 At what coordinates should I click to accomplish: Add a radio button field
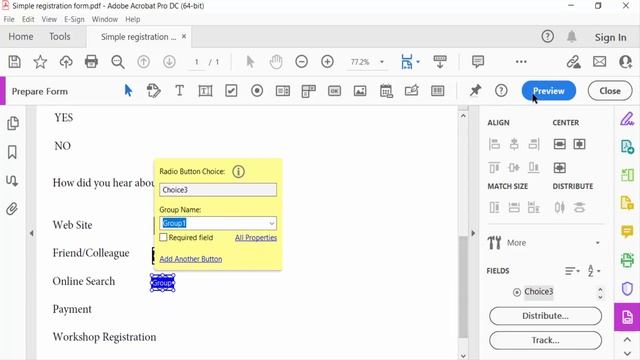257,91
